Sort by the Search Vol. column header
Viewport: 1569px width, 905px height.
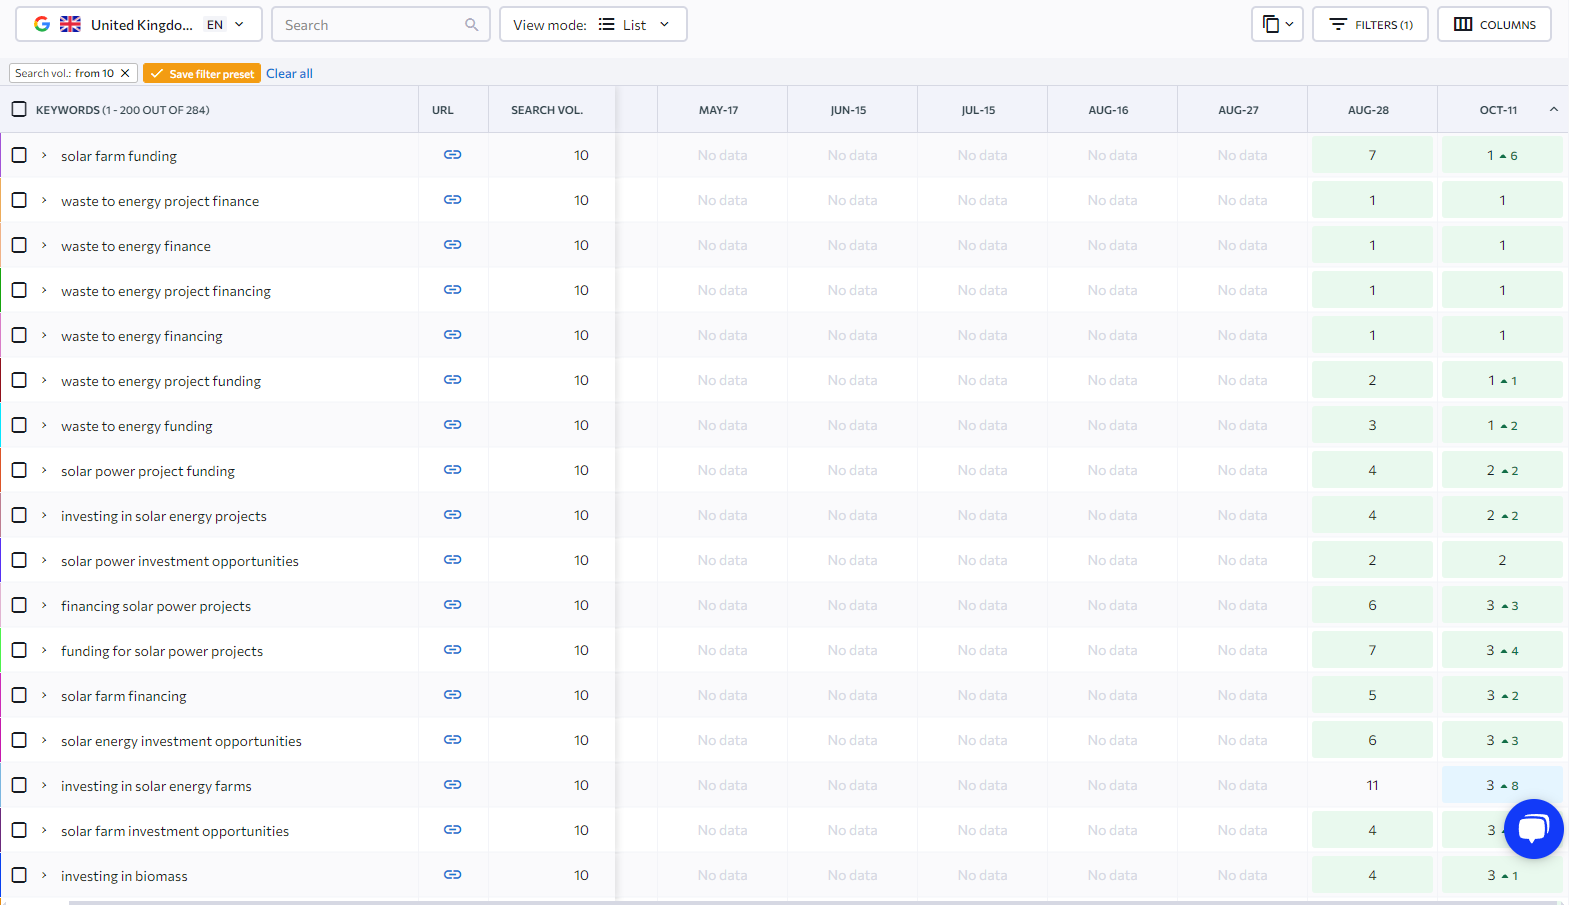(546, 110)
